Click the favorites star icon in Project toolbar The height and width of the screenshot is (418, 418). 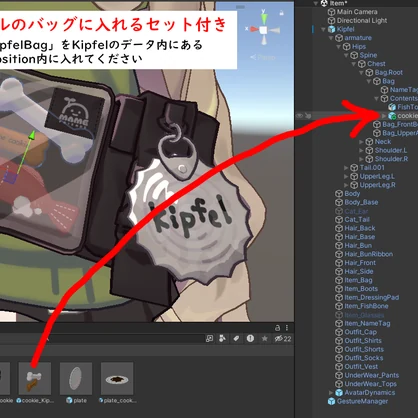pos(265,339)
